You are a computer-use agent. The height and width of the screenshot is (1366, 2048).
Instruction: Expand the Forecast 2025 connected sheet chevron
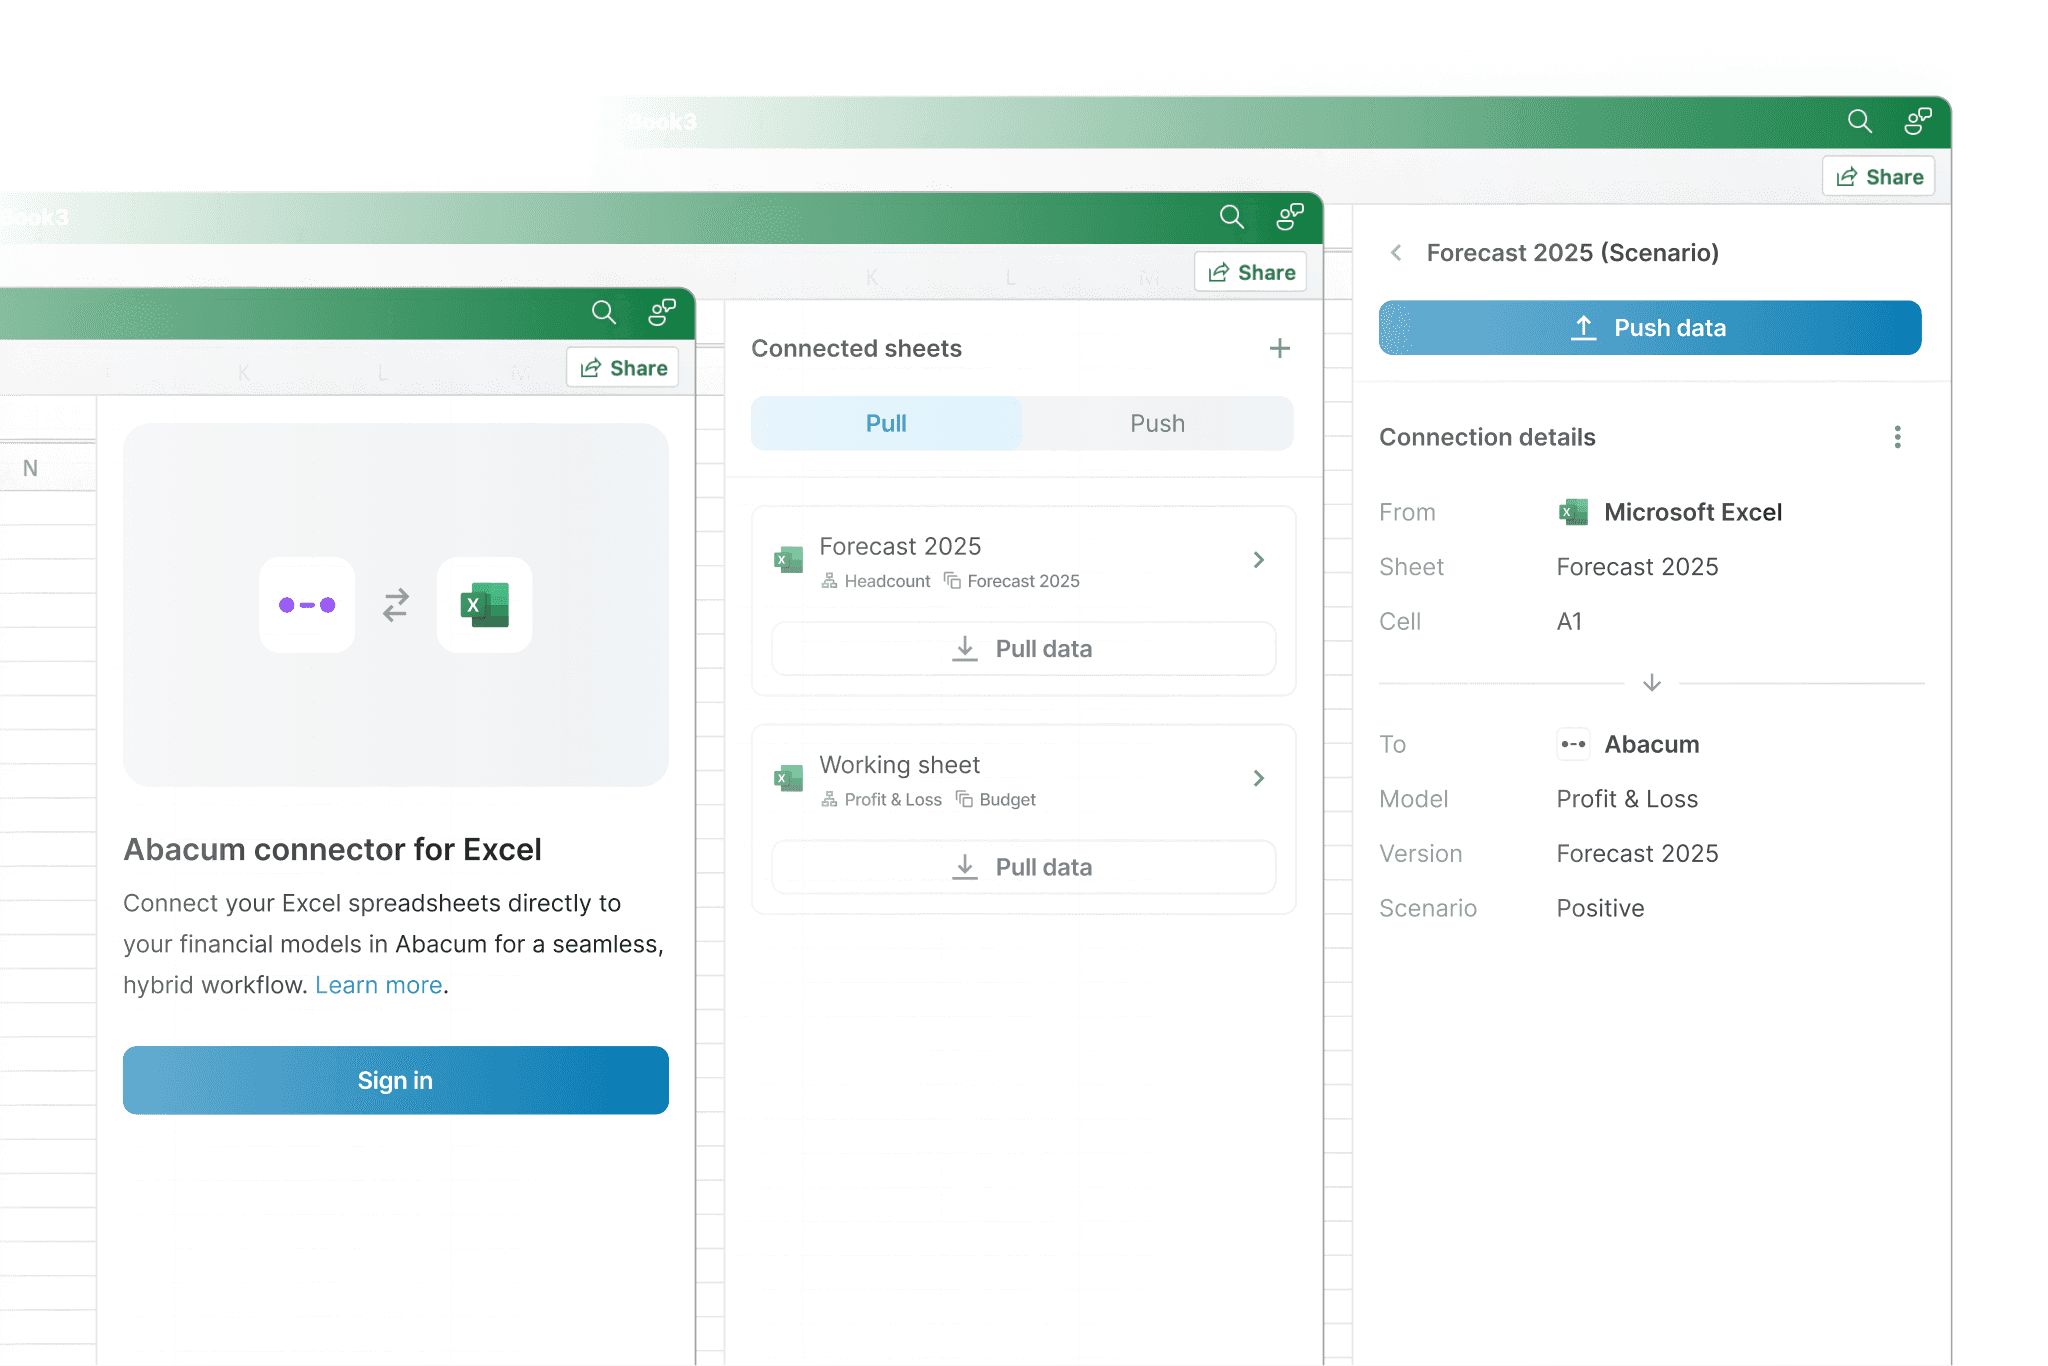pos(1259,560)
